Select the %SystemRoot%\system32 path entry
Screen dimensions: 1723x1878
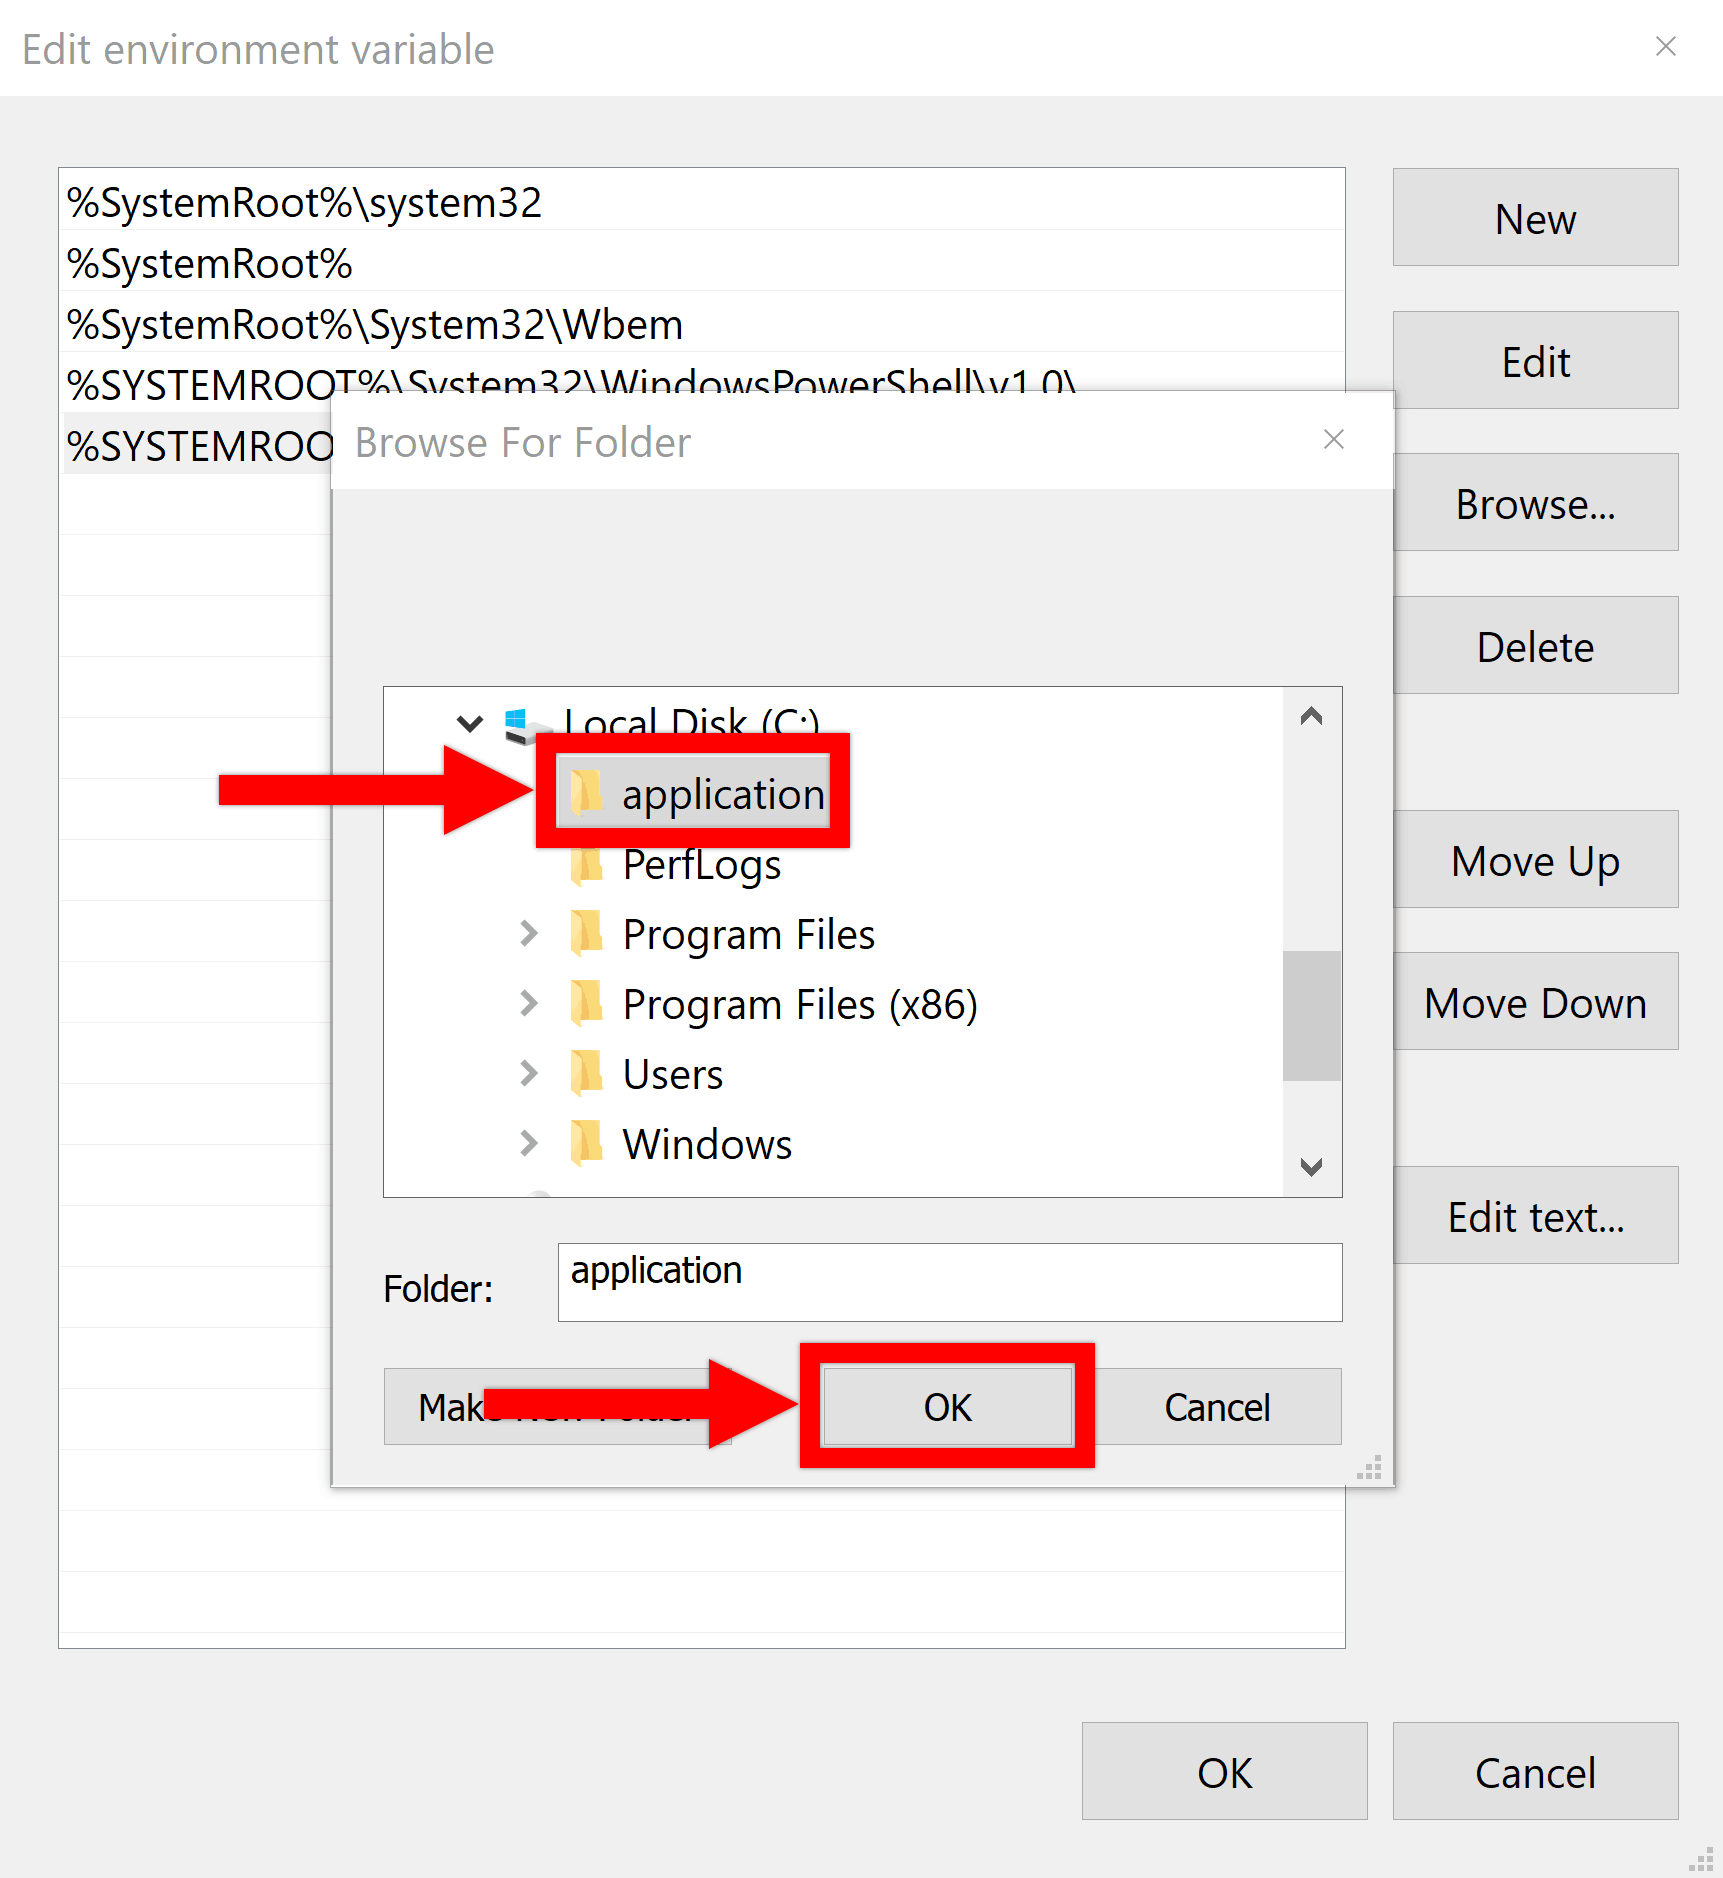point(305,201)
